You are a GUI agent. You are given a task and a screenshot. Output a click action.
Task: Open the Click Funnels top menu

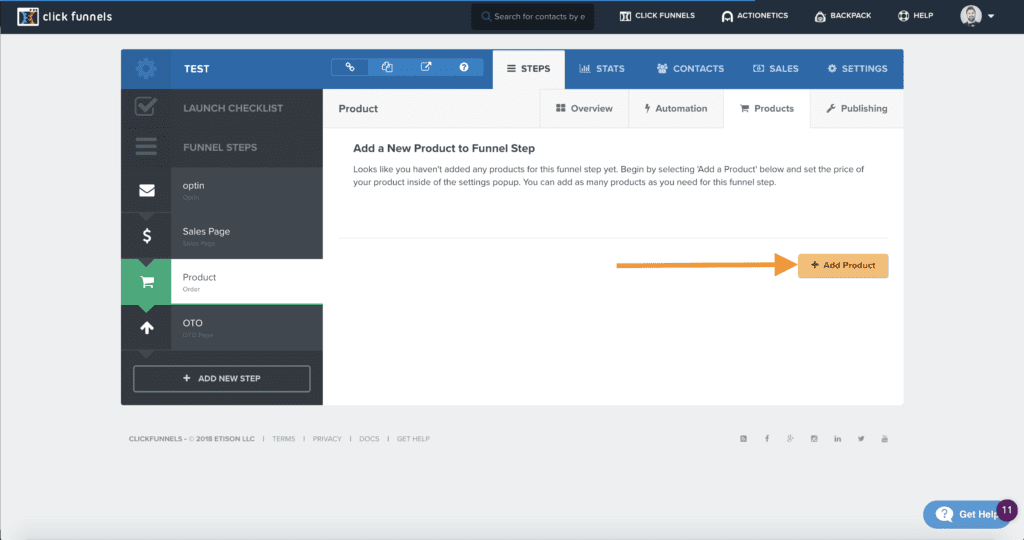[x=657, y=16]
